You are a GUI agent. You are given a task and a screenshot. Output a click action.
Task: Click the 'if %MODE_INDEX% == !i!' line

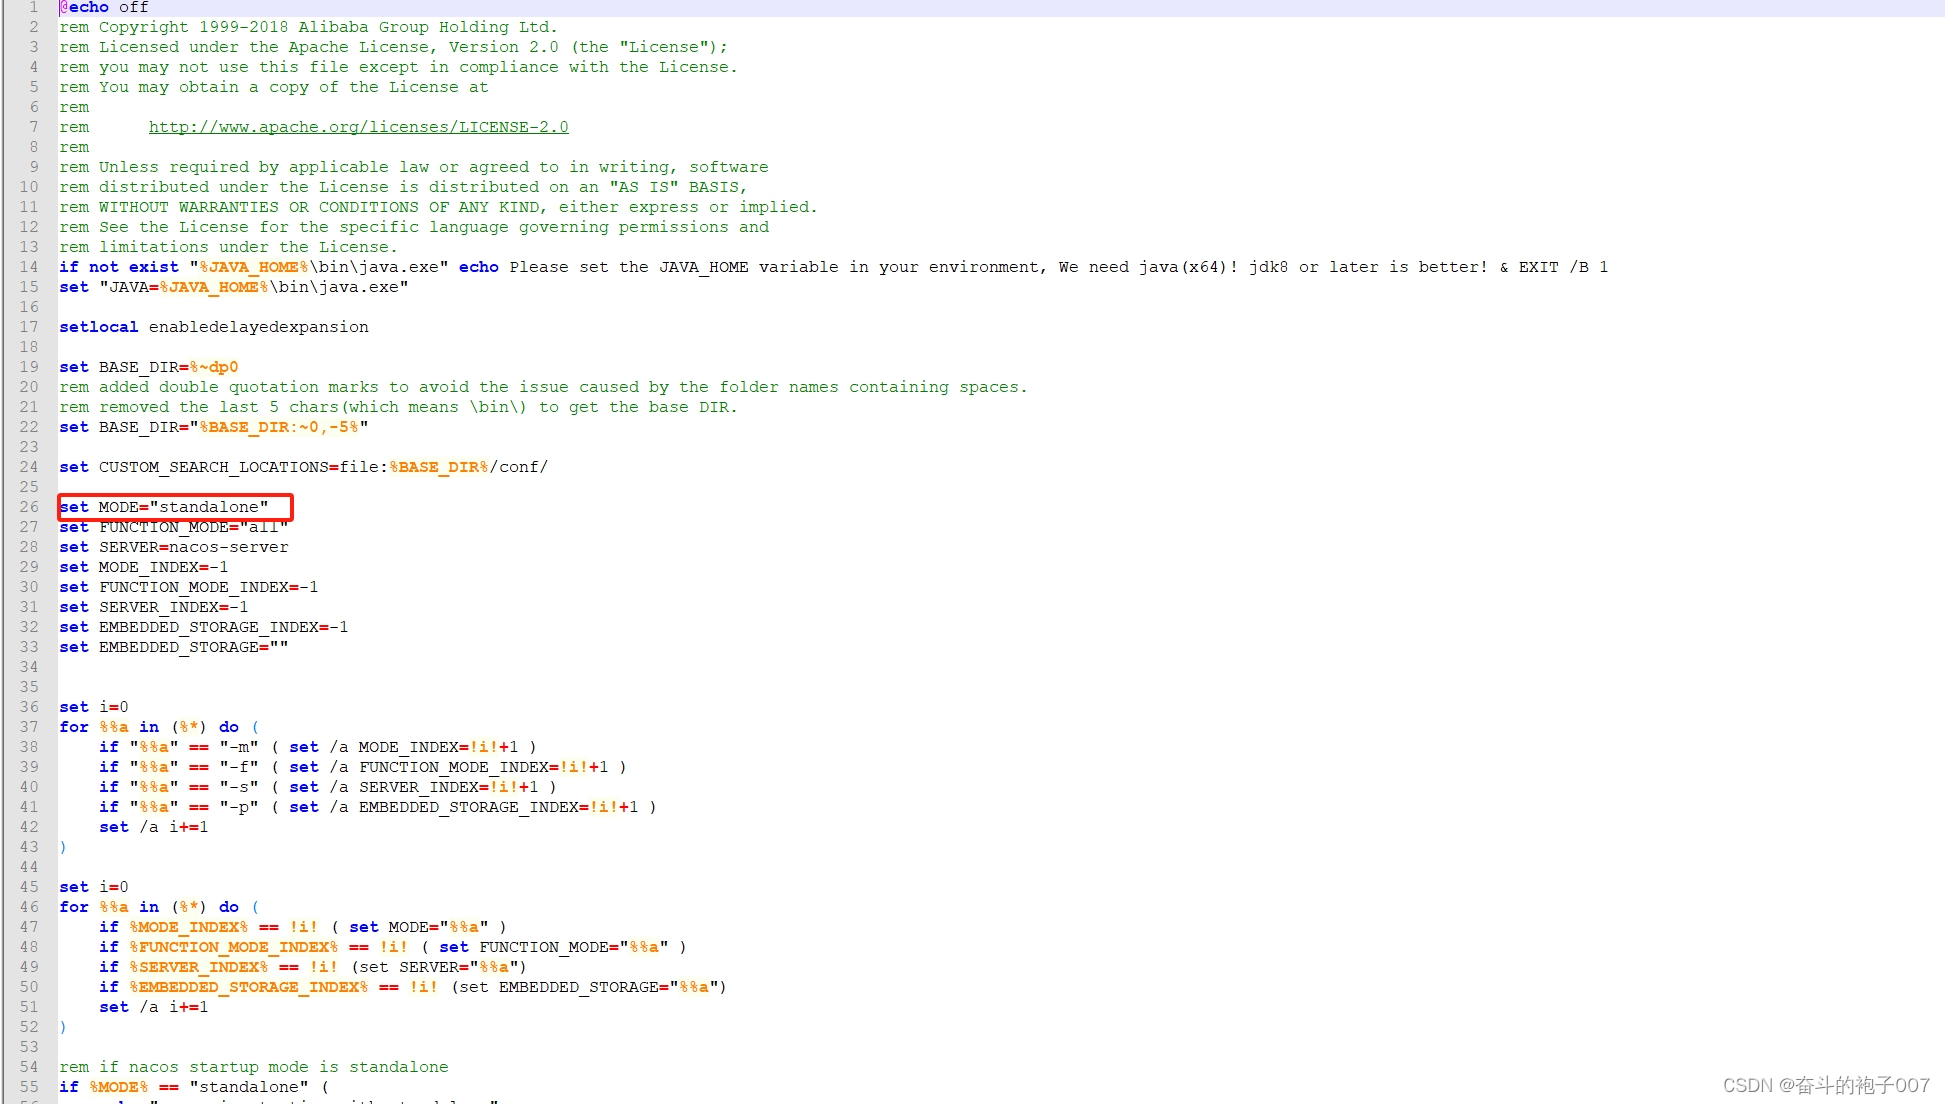pyautogui.click(x=303, y=927)
